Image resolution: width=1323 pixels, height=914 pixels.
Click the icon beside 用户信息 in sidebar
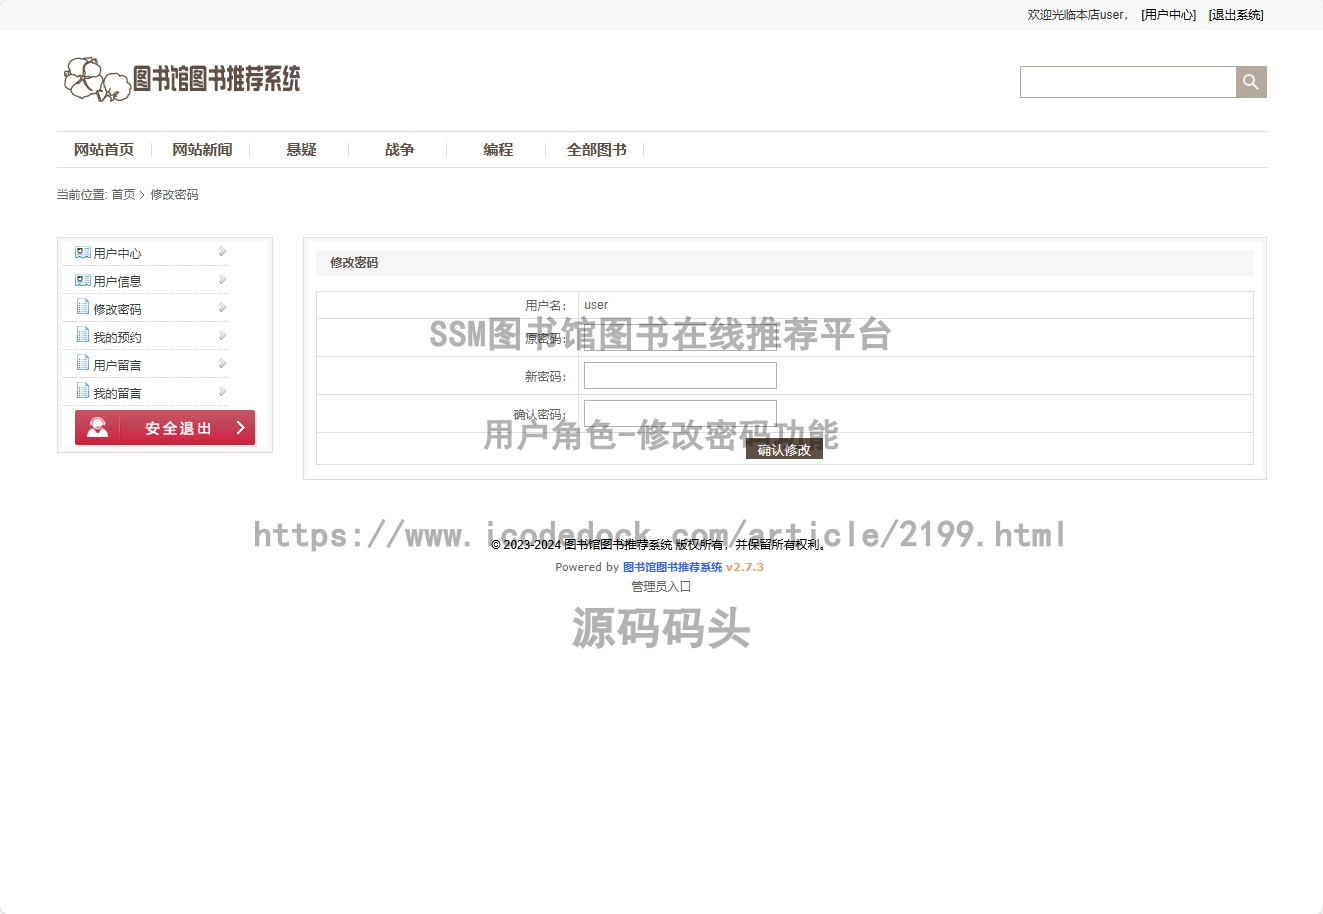tap(83, 281)
